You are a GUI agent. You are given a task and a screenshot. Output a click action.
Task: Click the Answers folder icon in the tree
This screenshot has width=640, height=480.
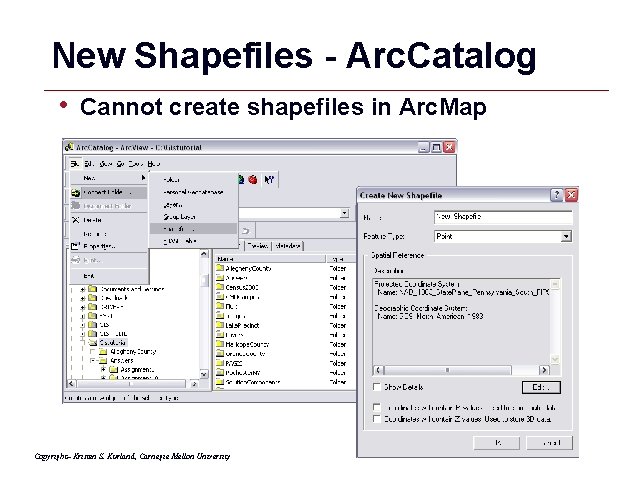pyautogui.click(x=103, y=360)
